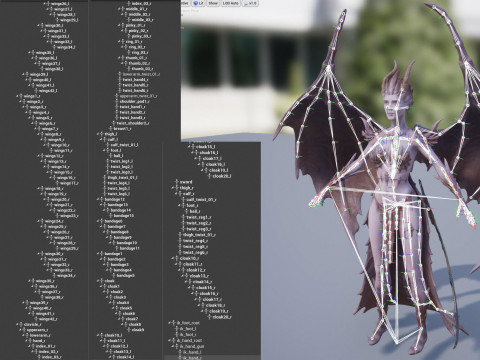Click the bone icon beside thigh_r
Screen dimensions: 480x360
[177, 188]
